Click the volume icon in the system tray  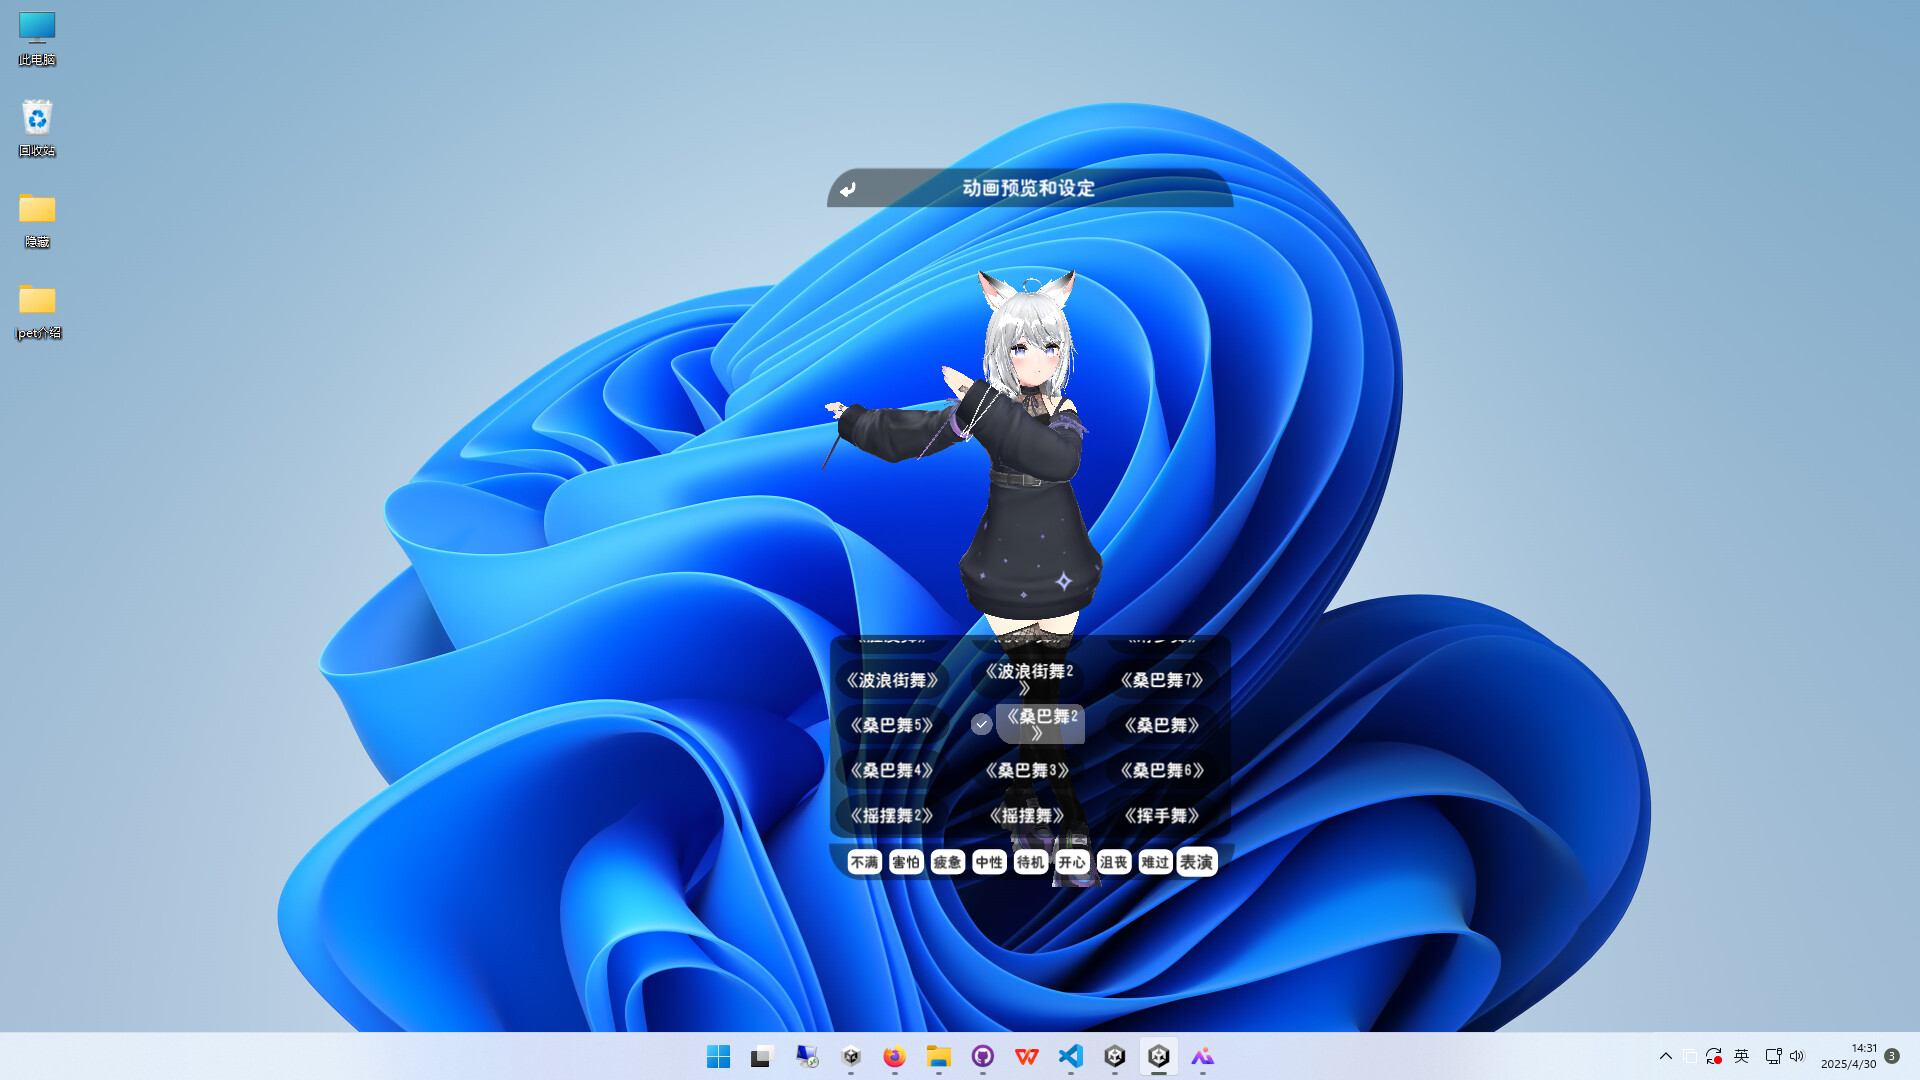pyautogui.click(x=1797, y=1056)
